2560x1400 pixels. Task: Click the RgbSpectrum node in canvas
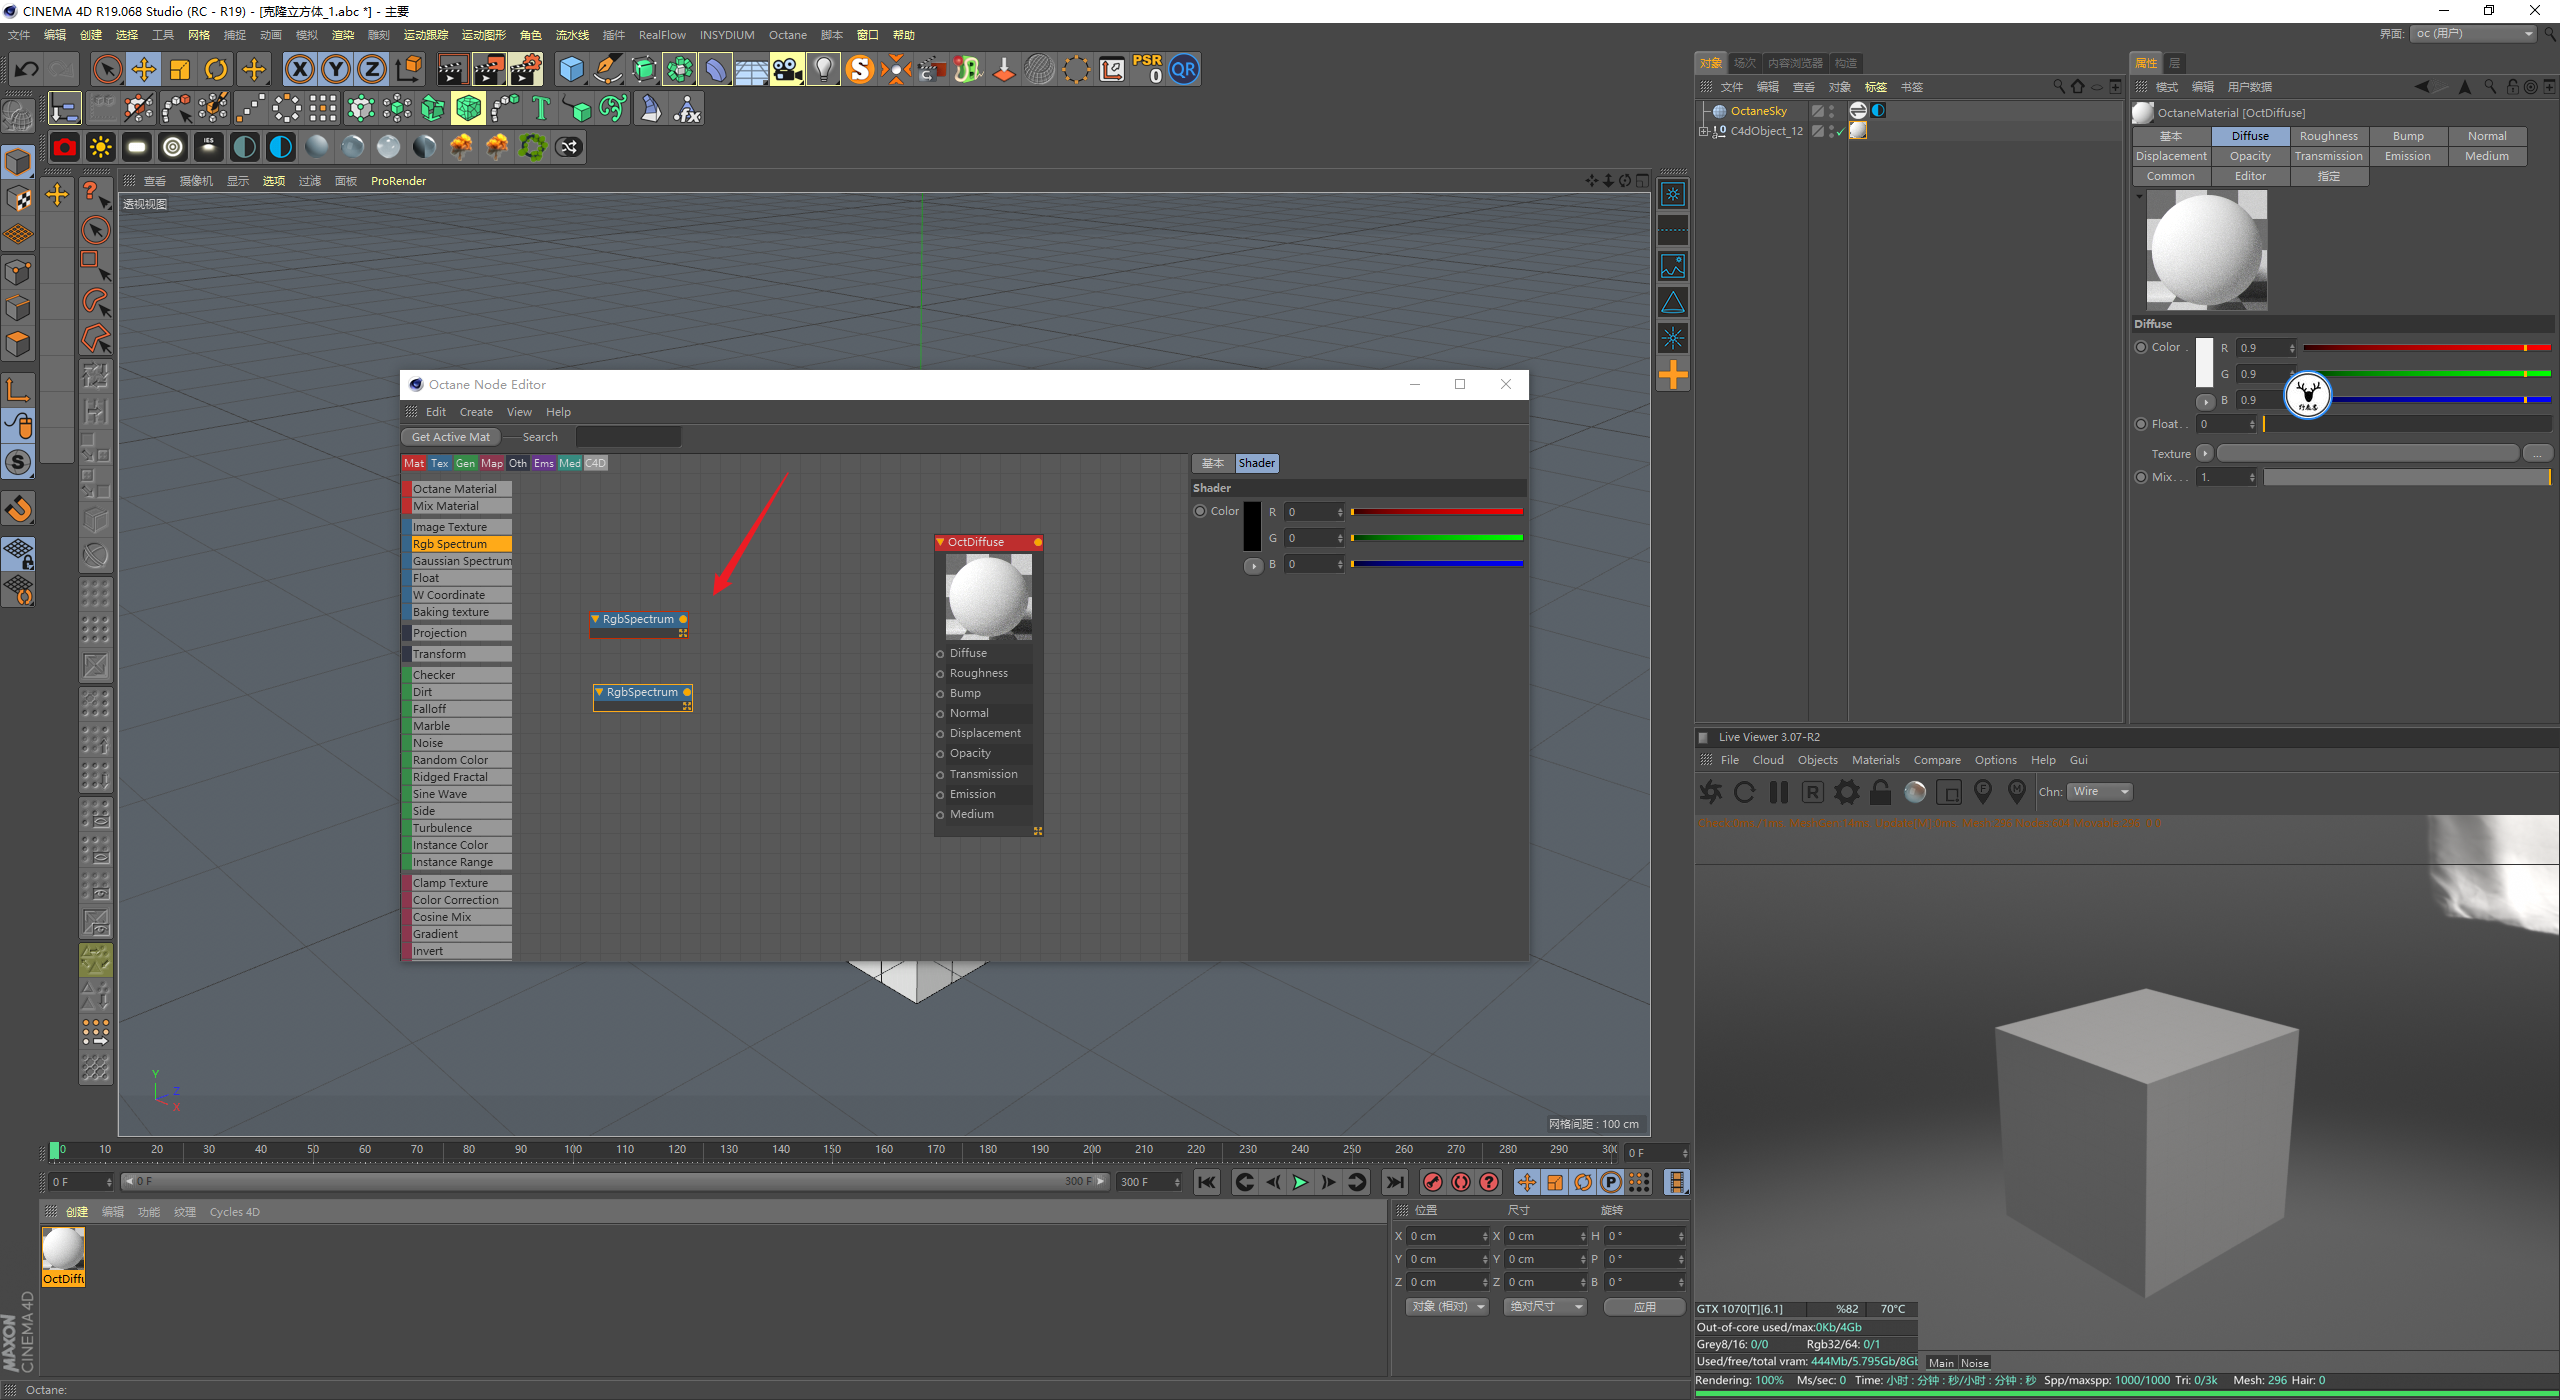[638, 617]
